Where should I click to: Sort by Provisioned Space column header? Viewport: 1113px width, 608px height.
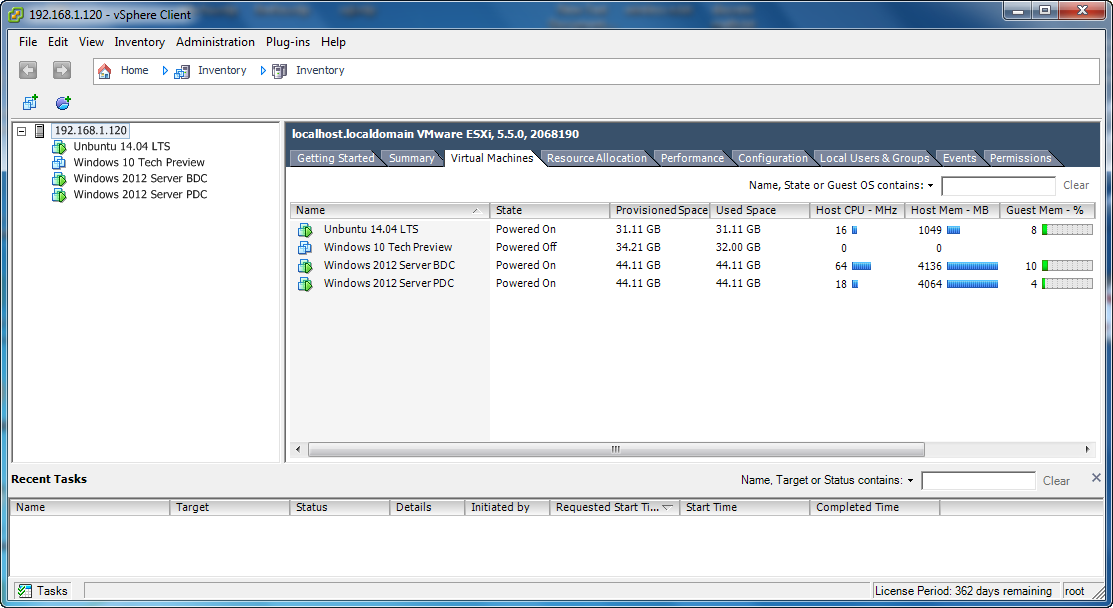coord(659,211)
